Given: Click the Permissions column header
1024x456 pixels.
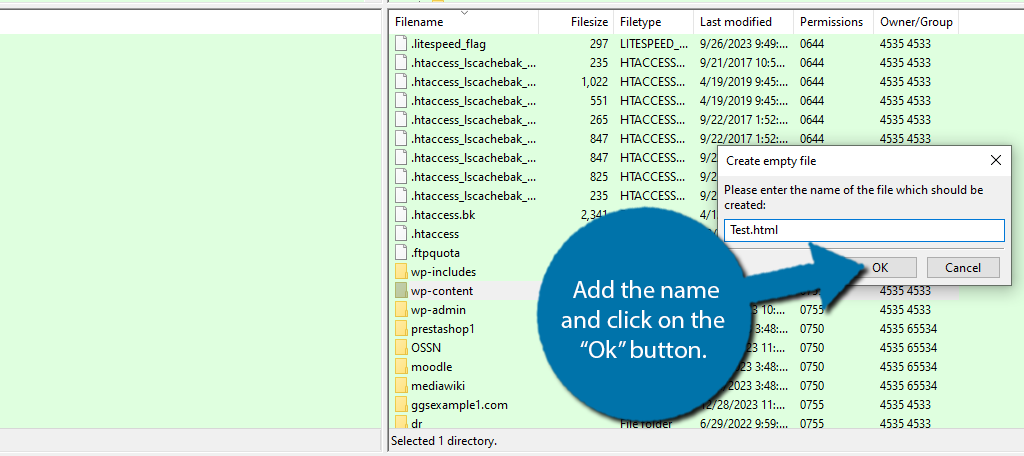Looking at the screenshot, I should pyautogui.click(x=830, y=22).
